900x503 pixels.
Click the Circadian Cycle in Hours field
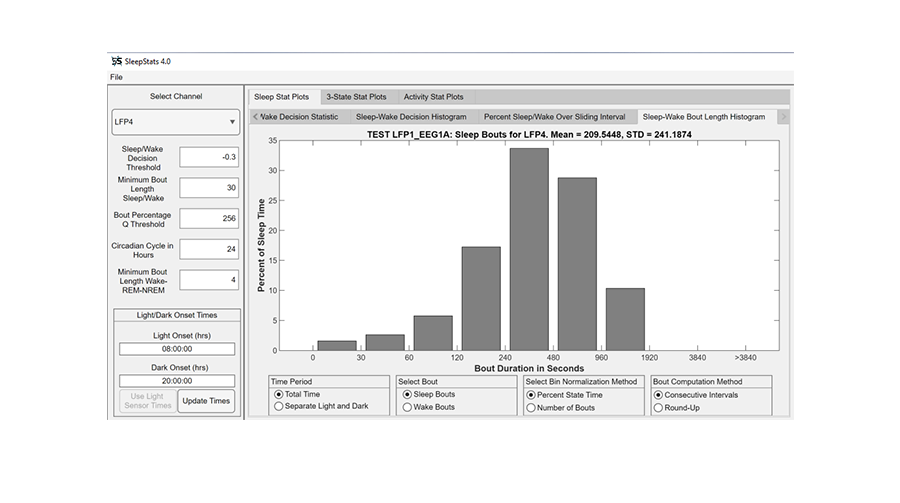209,249
